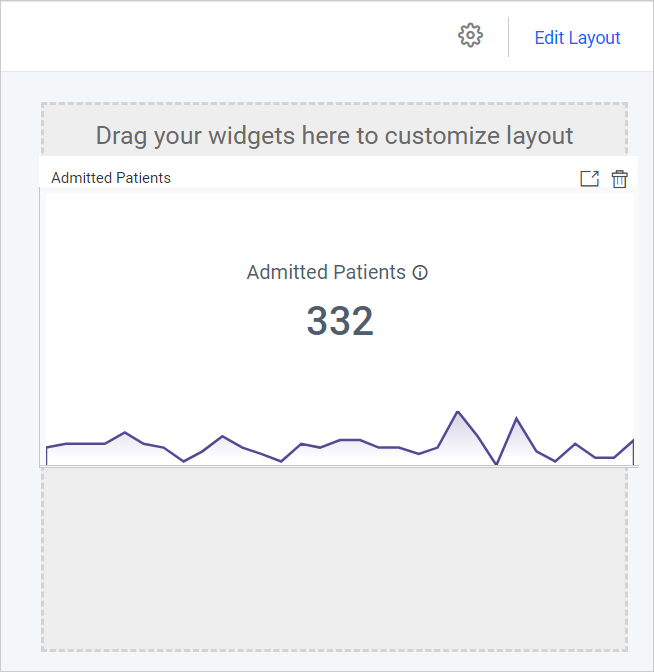Screen dimensions: 654x672
Task: Click the sparkline's lowest dip at the baseline
Action: click(497, 464)
